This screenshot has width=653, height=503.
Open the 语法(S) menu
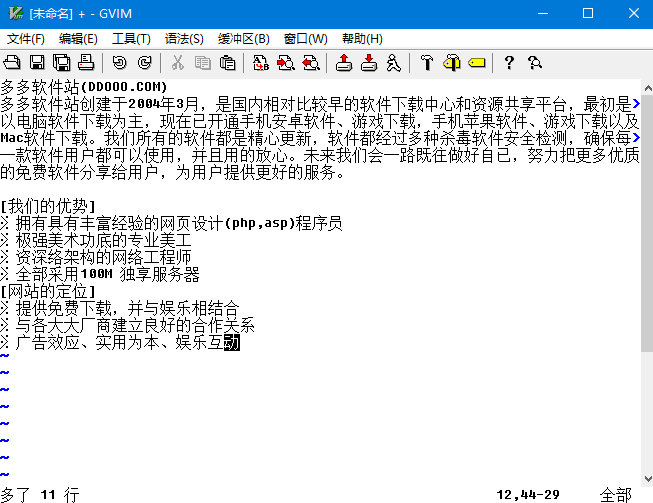click(184, 39)
